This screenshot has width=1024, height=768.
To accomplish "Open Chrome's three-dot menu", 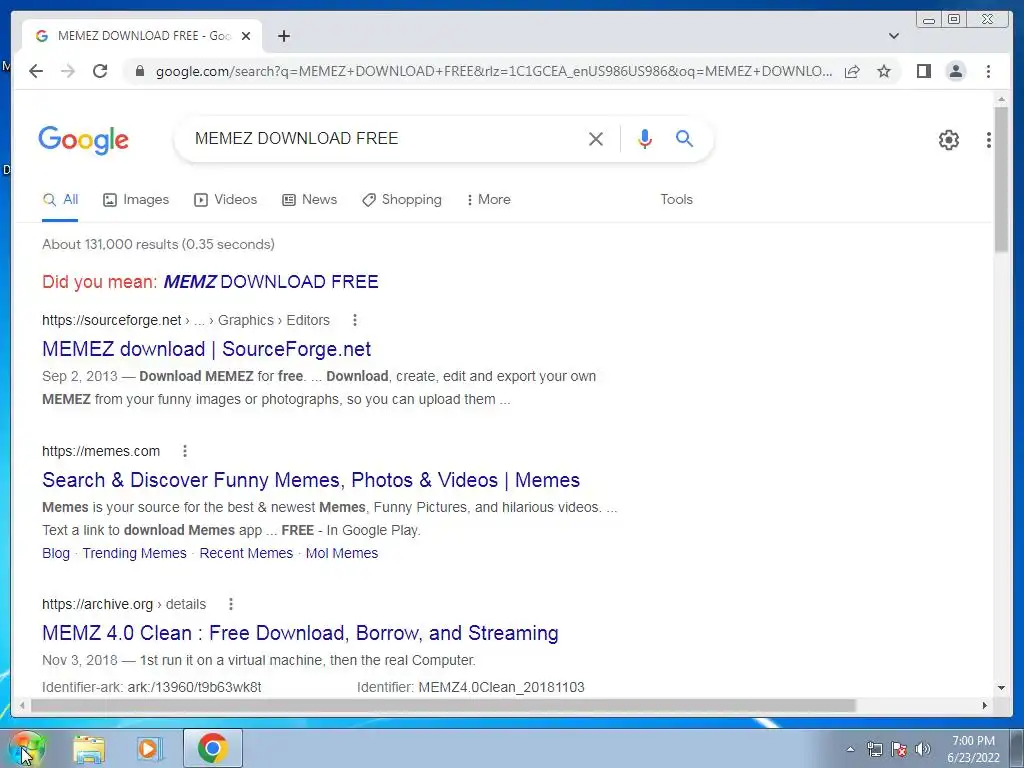I will click(x=988, y=71).
